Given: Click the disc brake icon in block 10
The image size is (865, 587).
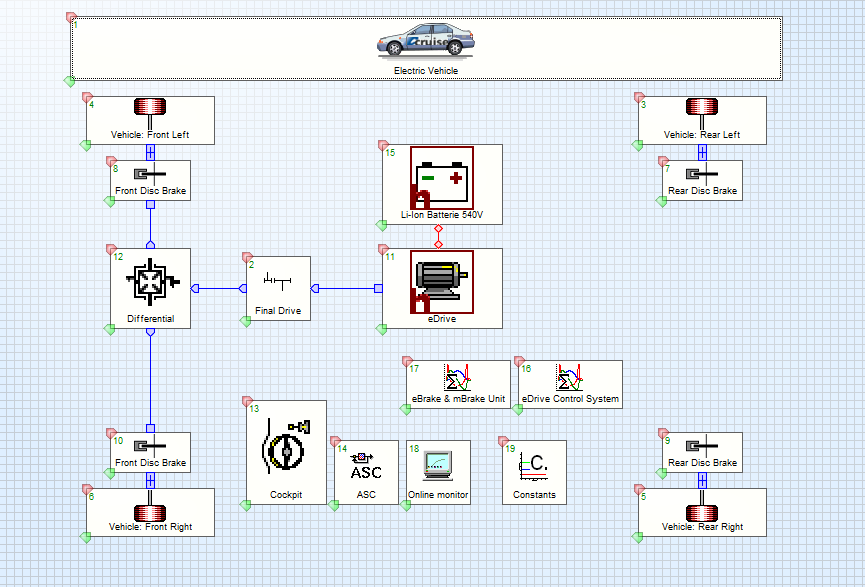Looking at the screenshot, I should point(150,446).
